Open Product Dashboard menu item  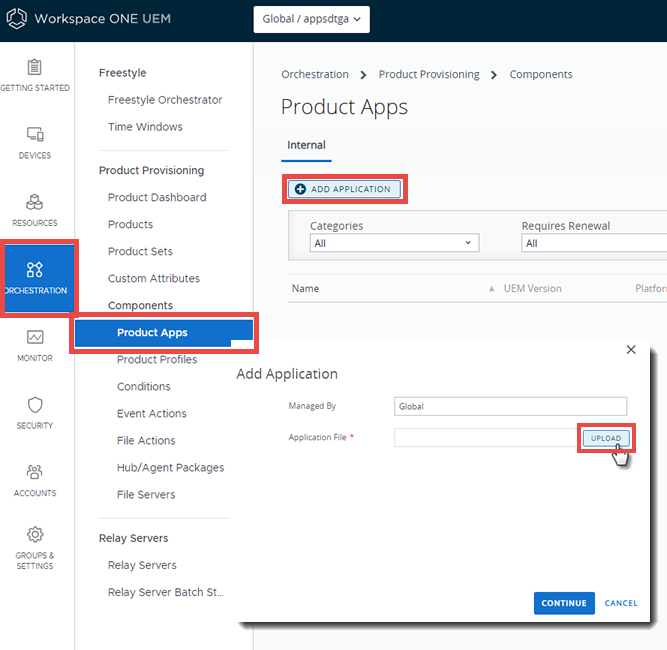click(157, 197)
